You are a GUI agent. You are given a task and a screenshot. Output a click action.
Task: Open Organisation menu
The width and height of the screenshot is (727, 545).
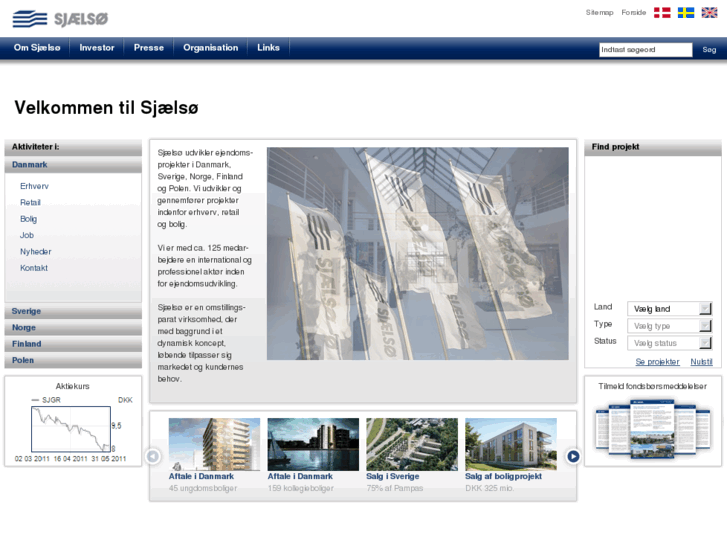(210, 48)
